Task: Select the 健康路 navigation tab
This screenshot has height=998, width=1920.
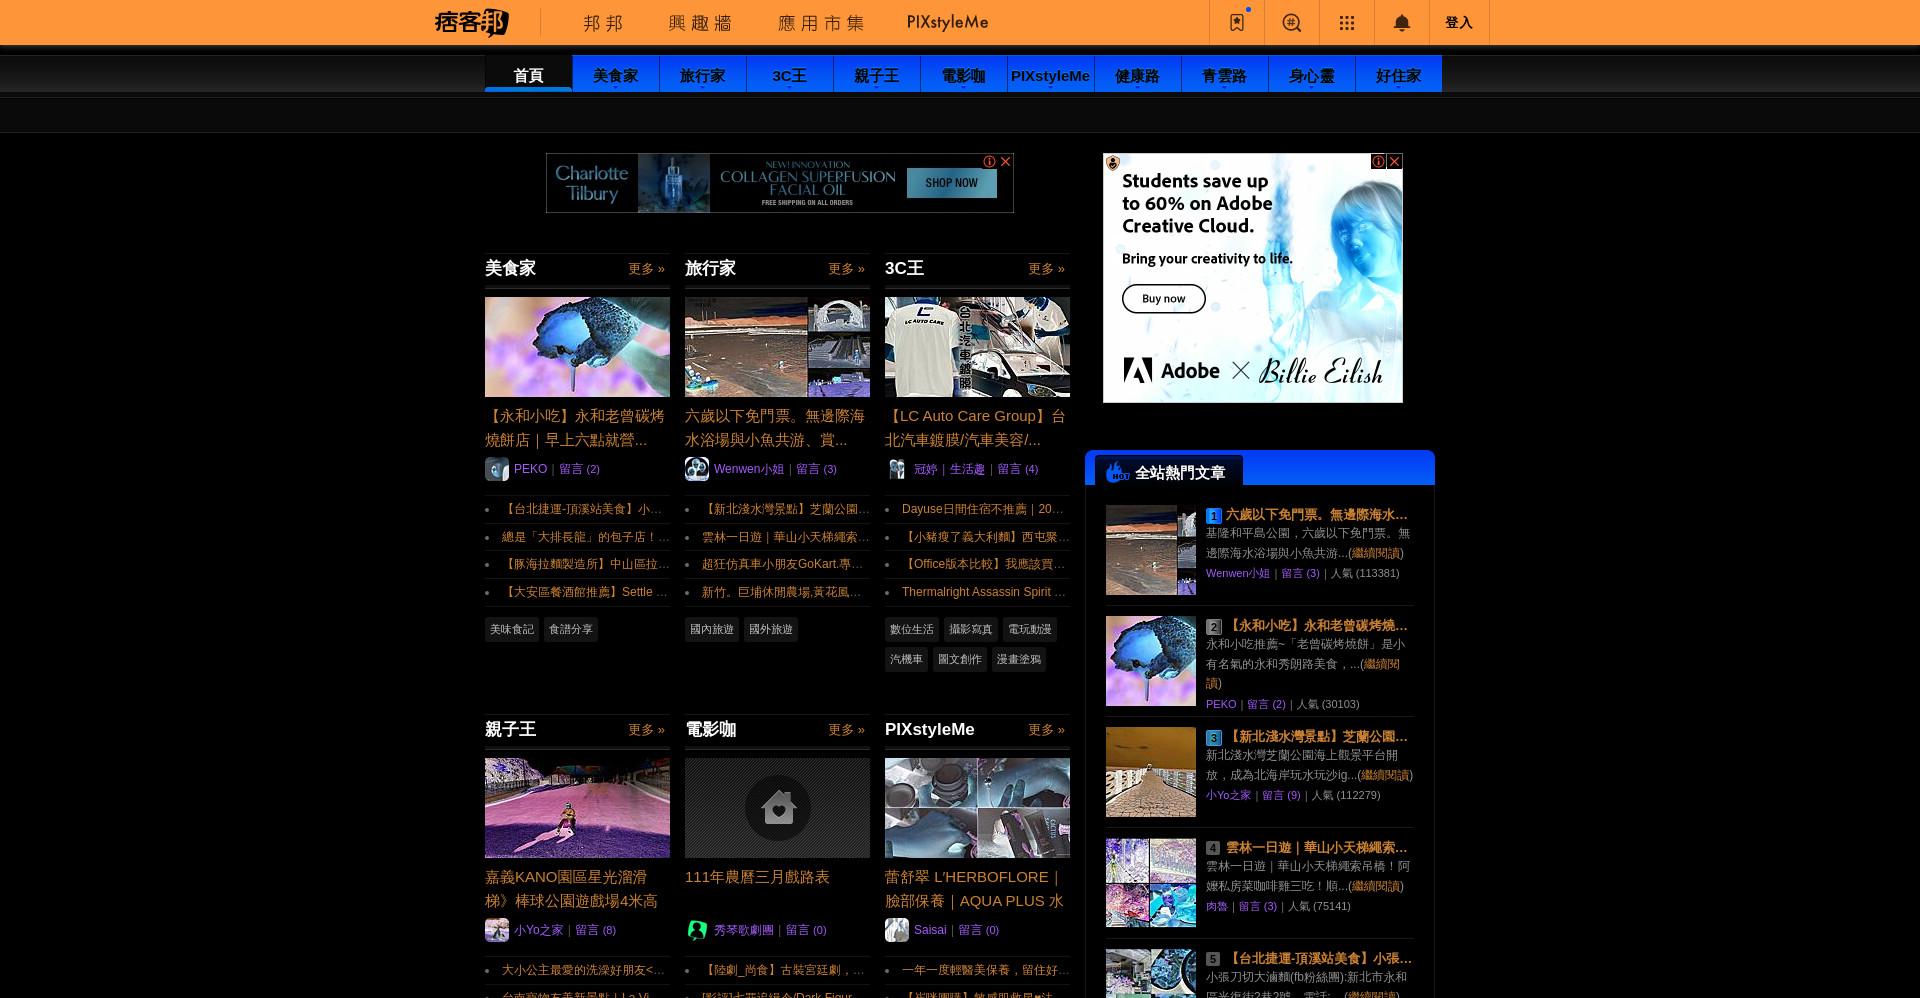Action: pos(1137,75)
